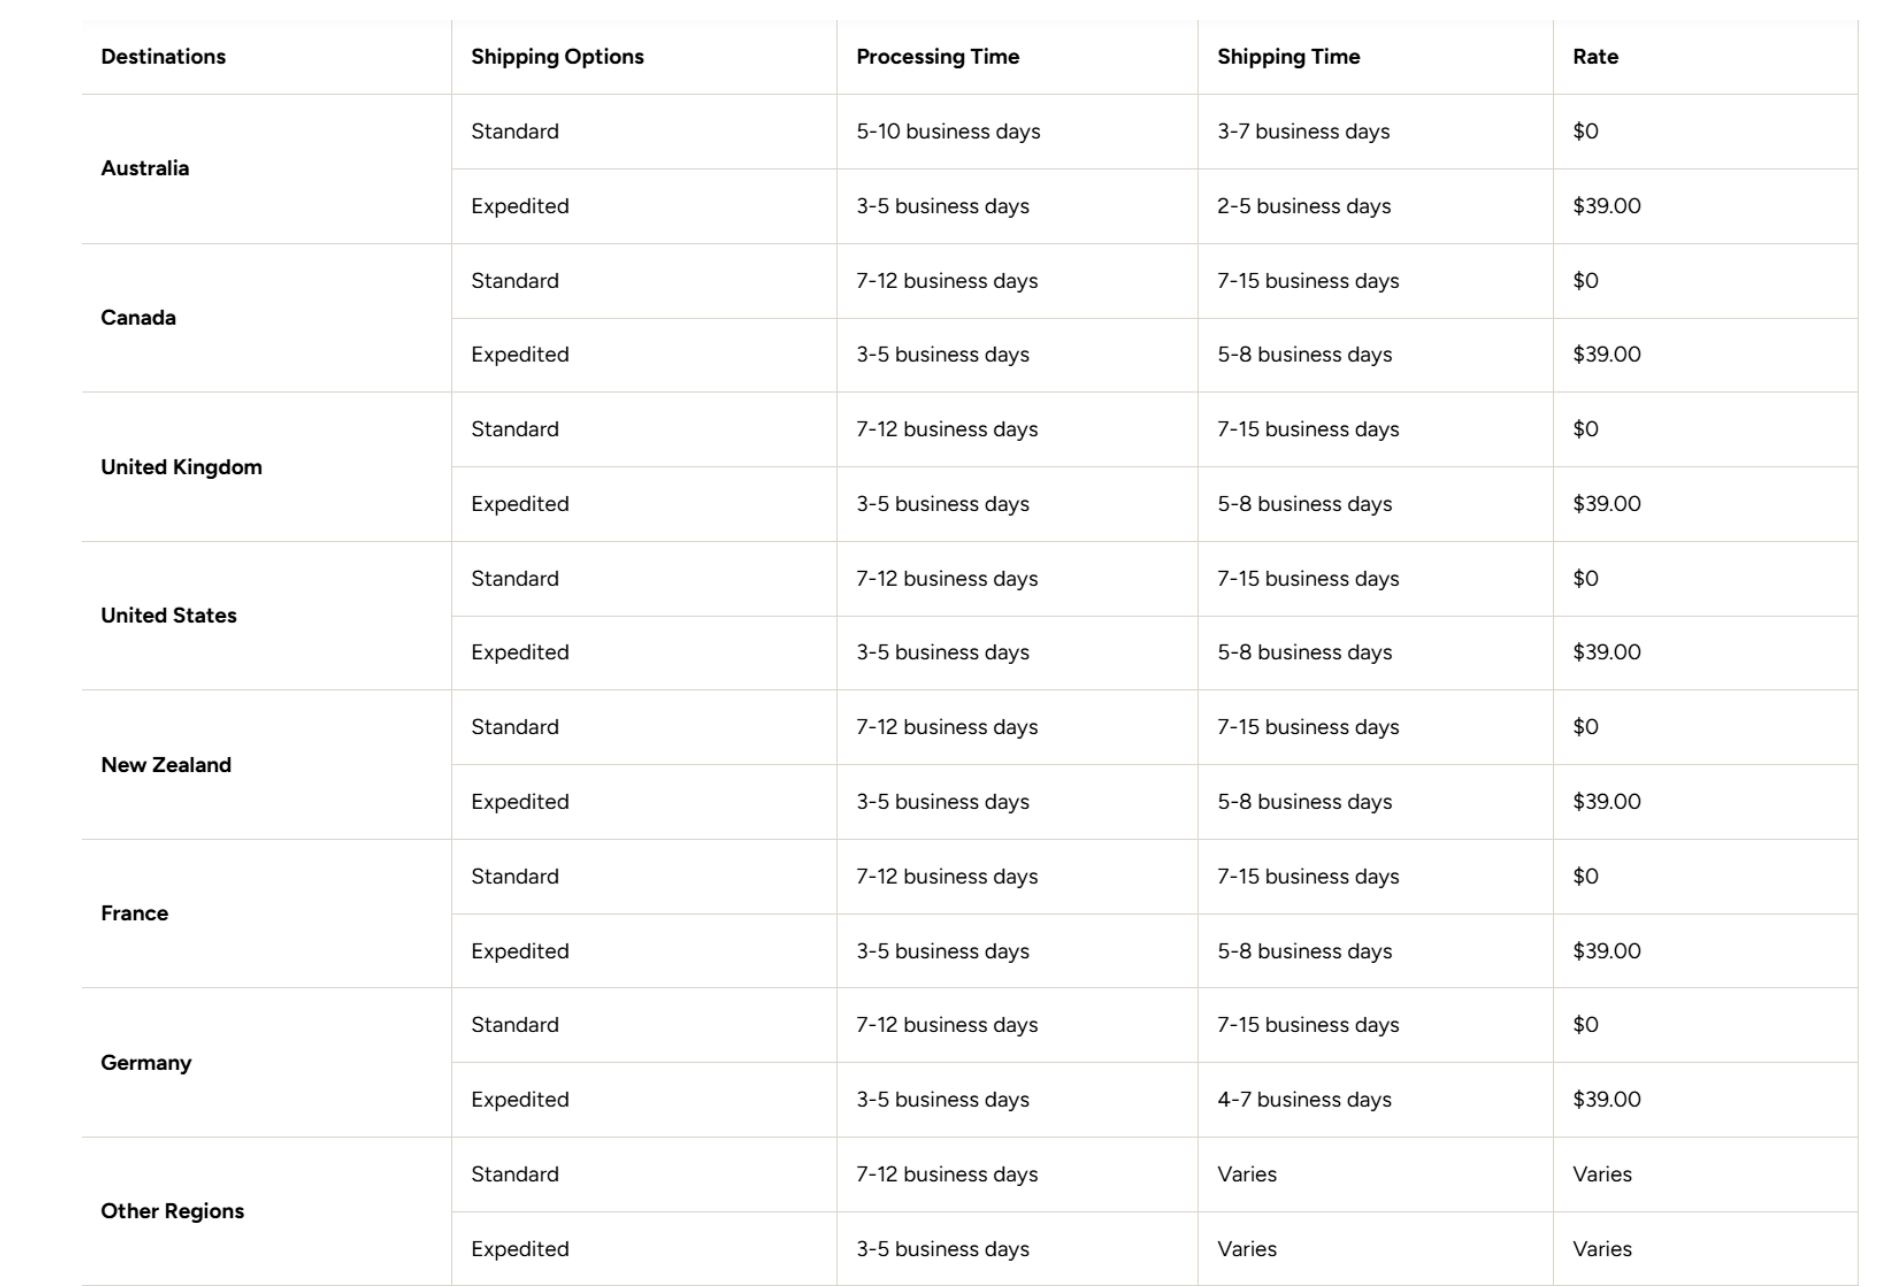Viewport: 1877px width, 1287px height.
Task: Click Australia's 2-5 business days shipping time
Action: pos(1304,206)
